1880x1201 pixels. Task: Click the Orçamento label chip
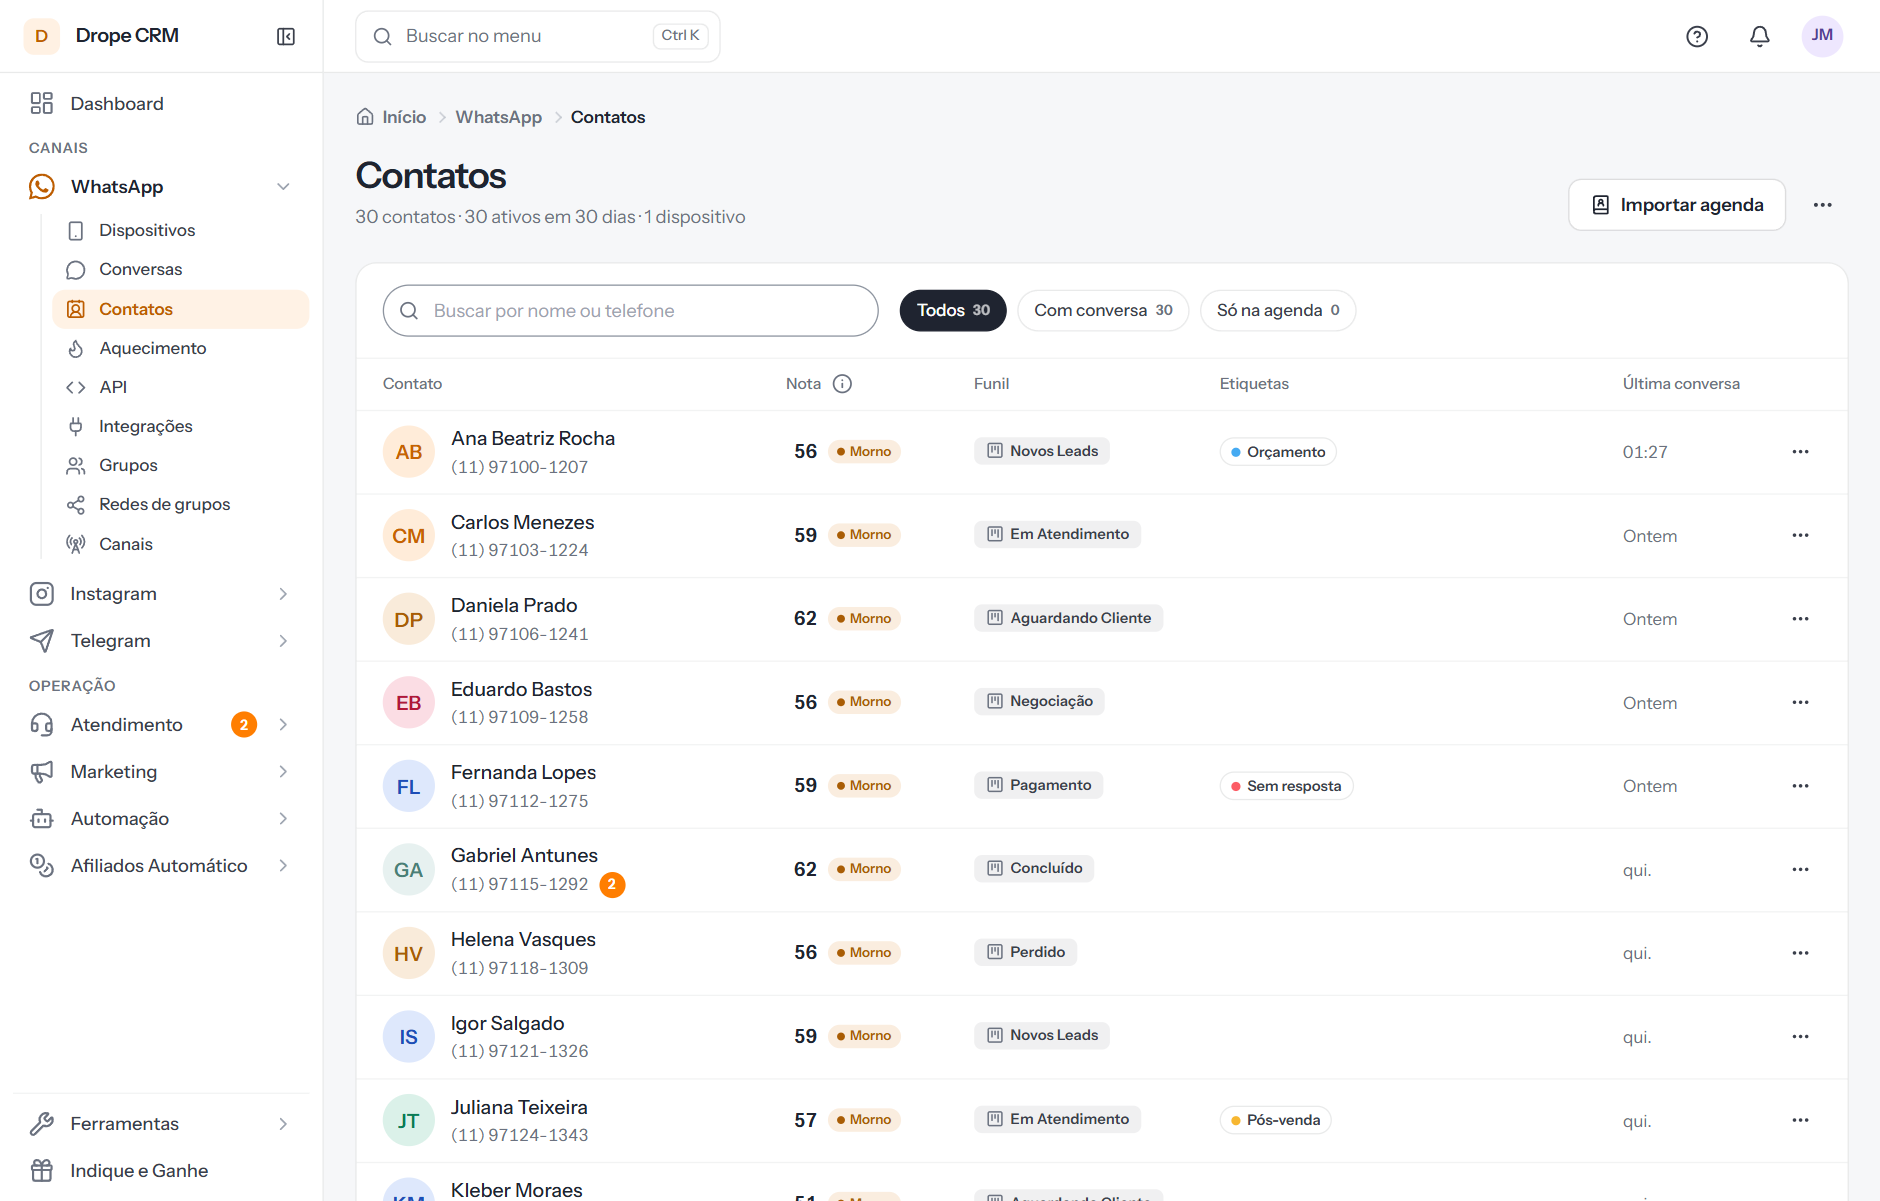(1278, 452)
